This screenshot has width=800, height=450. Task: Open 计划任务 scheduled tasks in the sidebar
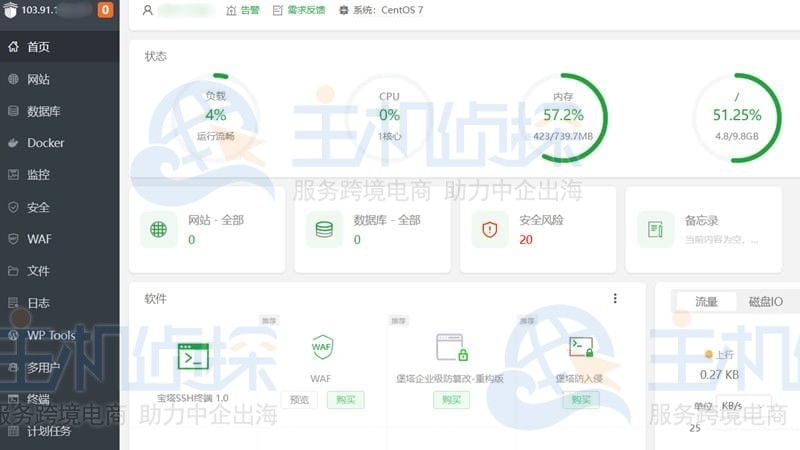pos(60,431)
